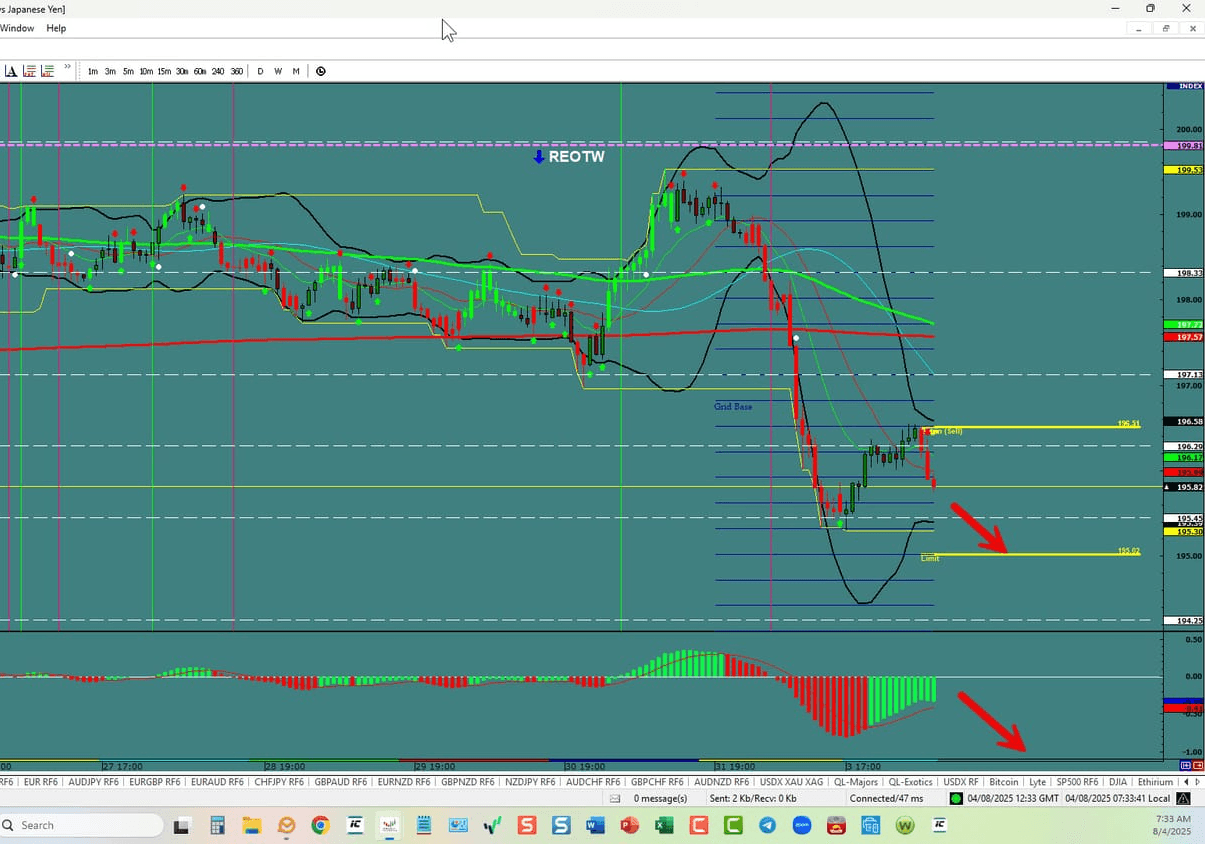Switch to the Weekly (W) chart timeframe
This screenshot has width=1205, height=844.
[x=278, y=71]
